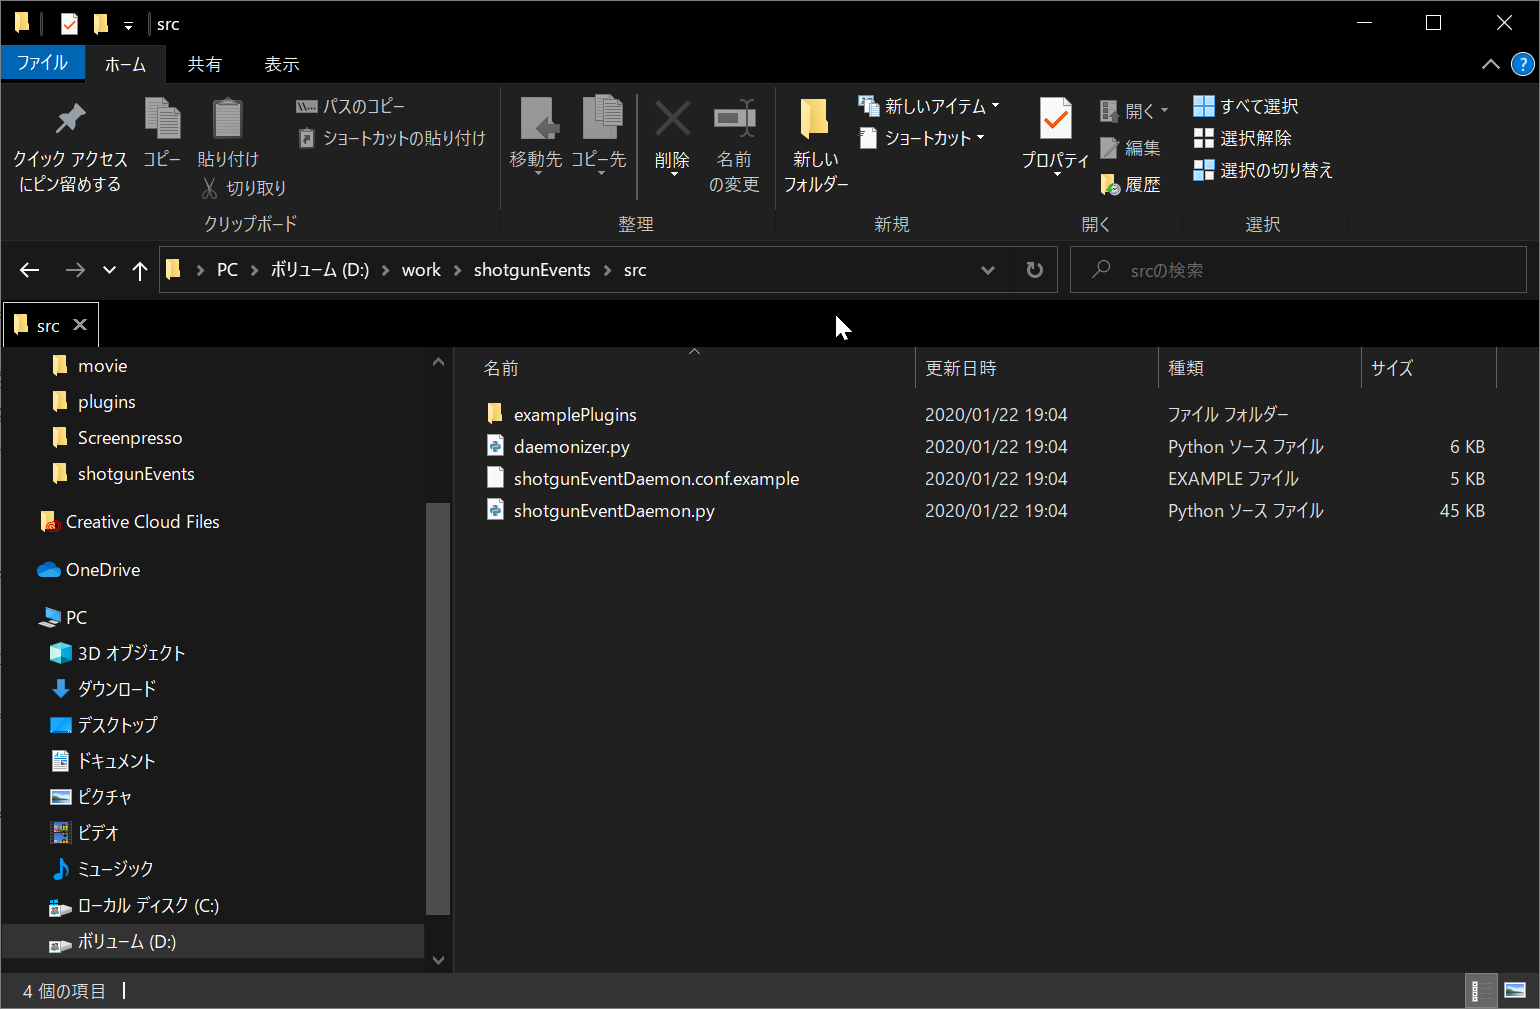Select ダウンロード in navigation pane
1540x1009 pixels.
[x=117, y=689]
